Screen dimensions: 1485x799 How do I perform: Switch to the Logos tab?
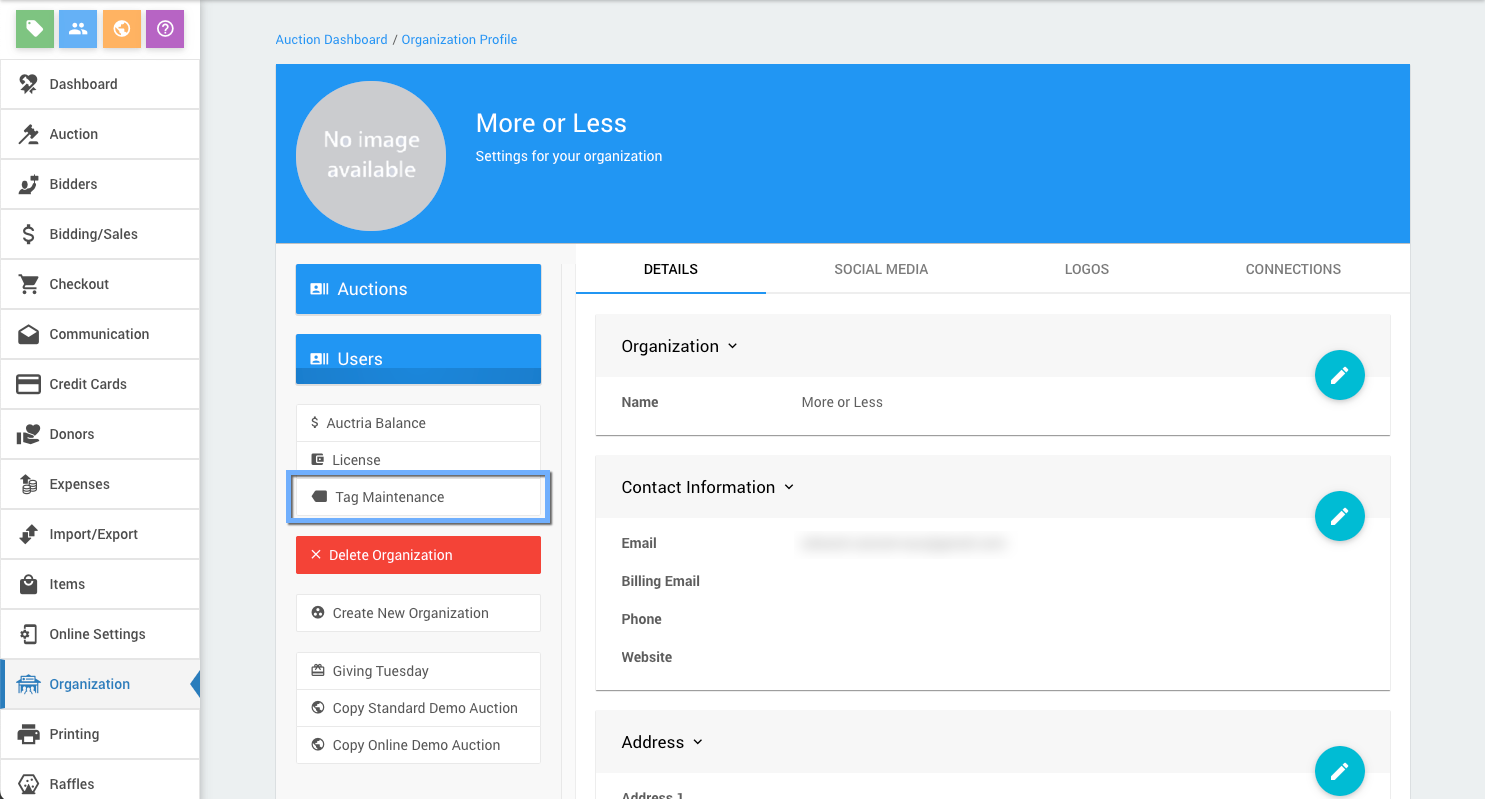tap(1086, 269)
